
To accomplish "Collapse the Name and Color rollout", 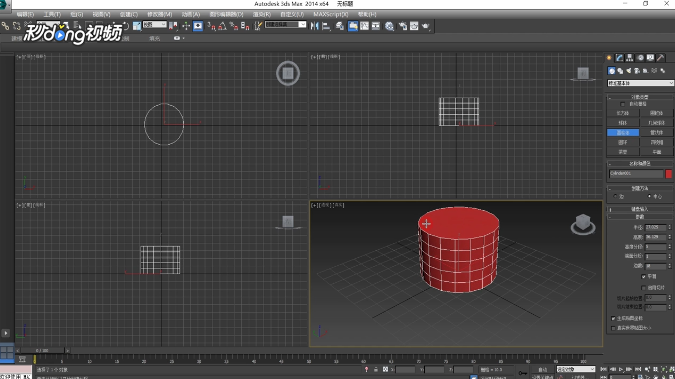I will (640, 164).
